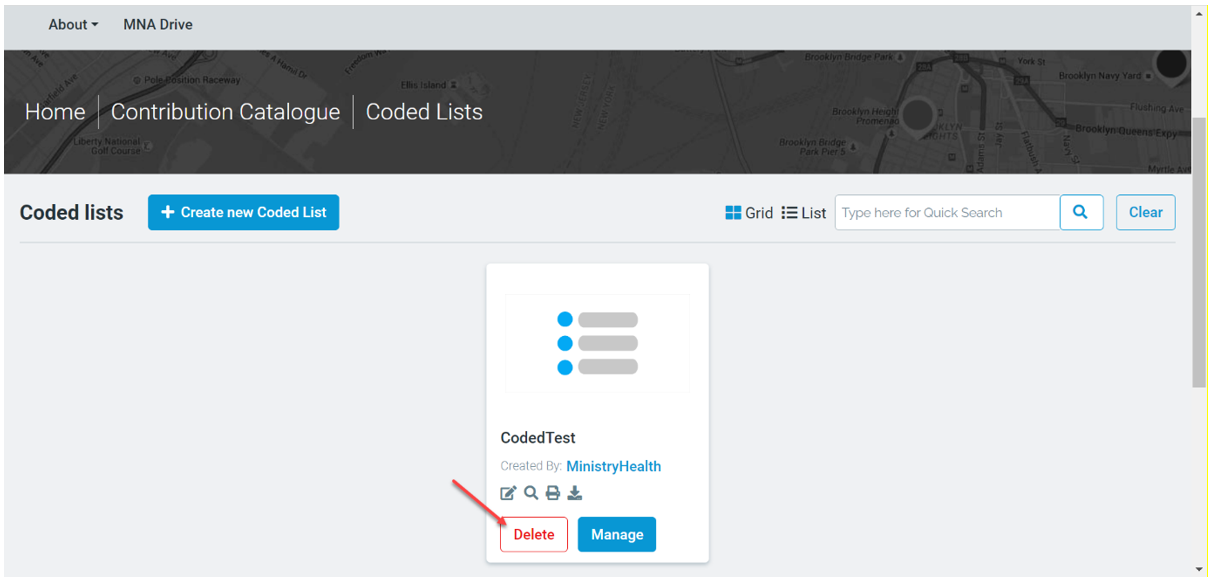Screen dimensions: 1215x584
Task: Open Coded Lists breadcrumb
Action: click(424, 112)
